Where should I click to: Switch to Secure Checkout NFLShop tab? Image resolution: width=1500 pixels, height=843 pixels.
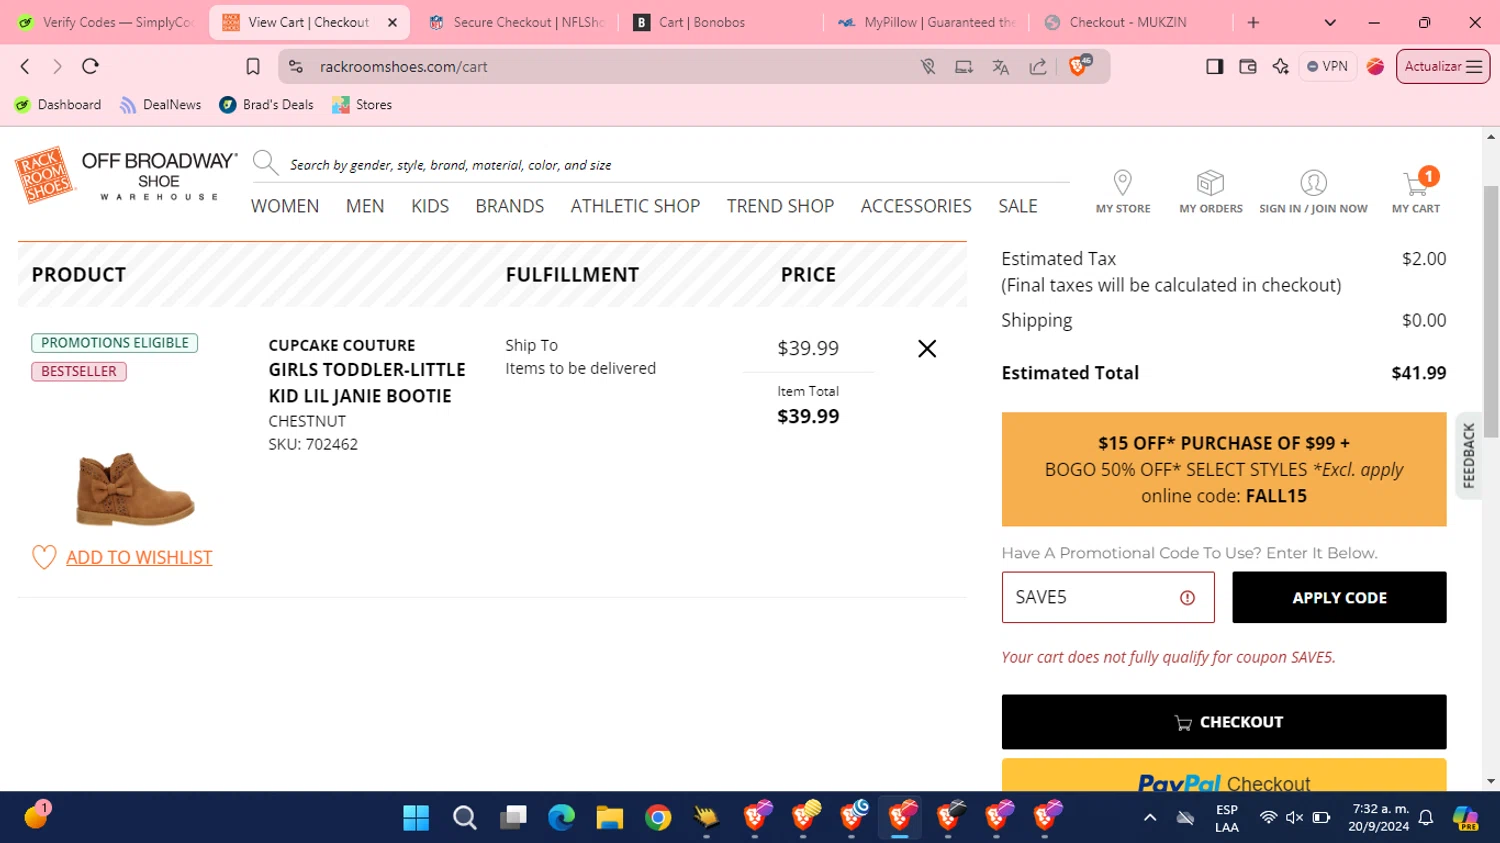point(515,22)
